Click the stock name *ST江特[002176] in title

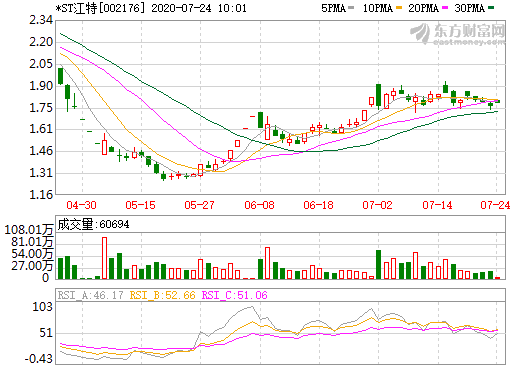101,8
